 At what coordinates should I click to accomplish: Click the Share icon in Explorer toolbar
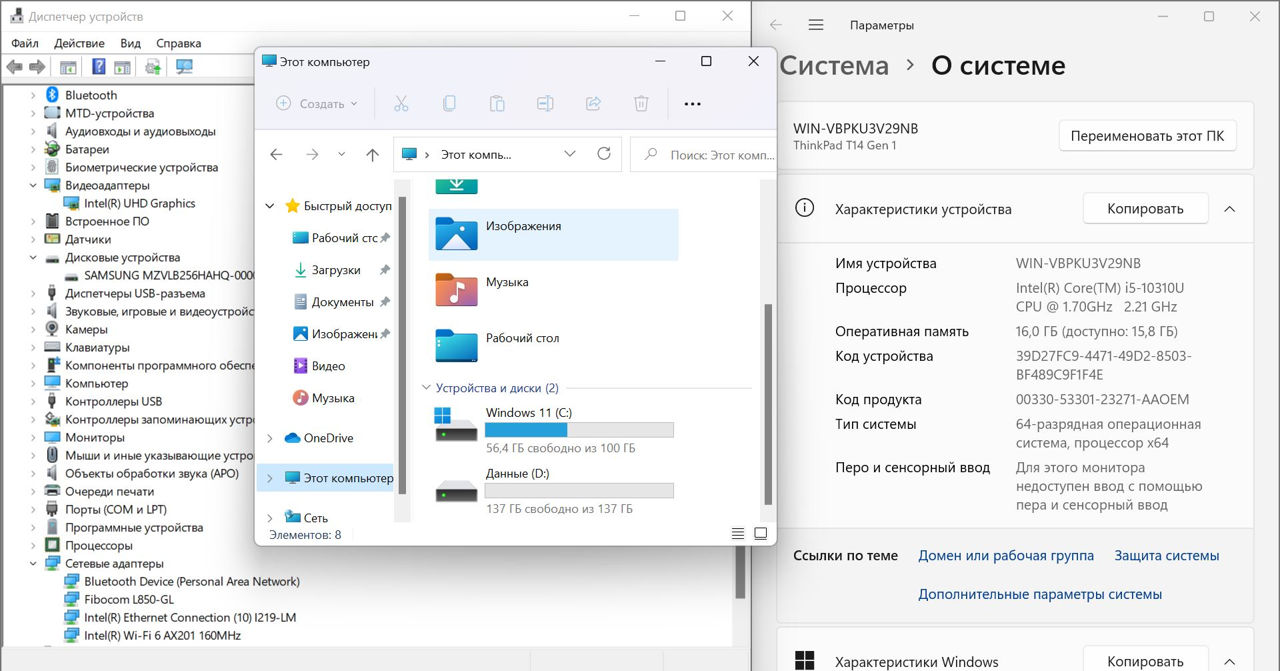coord(593,103)
